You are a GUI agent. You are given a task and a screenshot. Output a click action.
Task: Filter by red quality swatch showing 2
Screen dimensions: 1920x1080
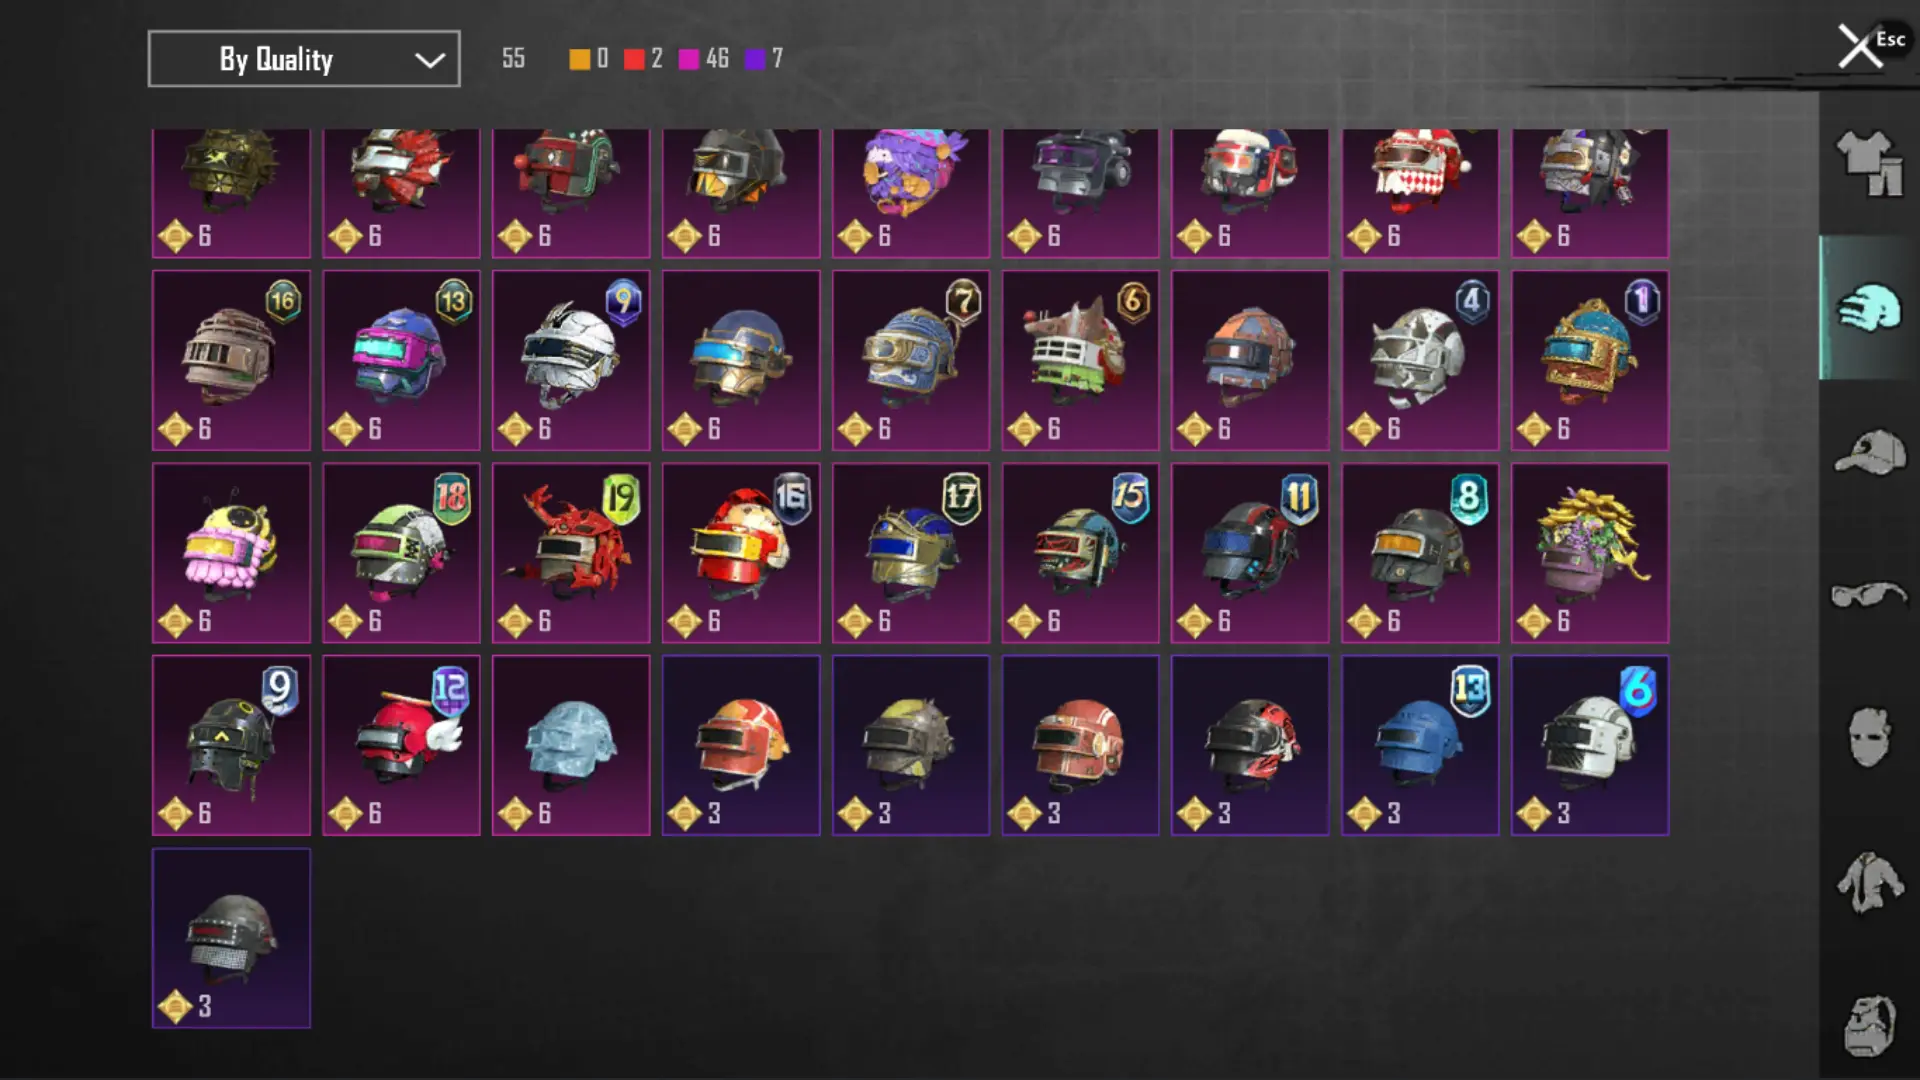643,59
